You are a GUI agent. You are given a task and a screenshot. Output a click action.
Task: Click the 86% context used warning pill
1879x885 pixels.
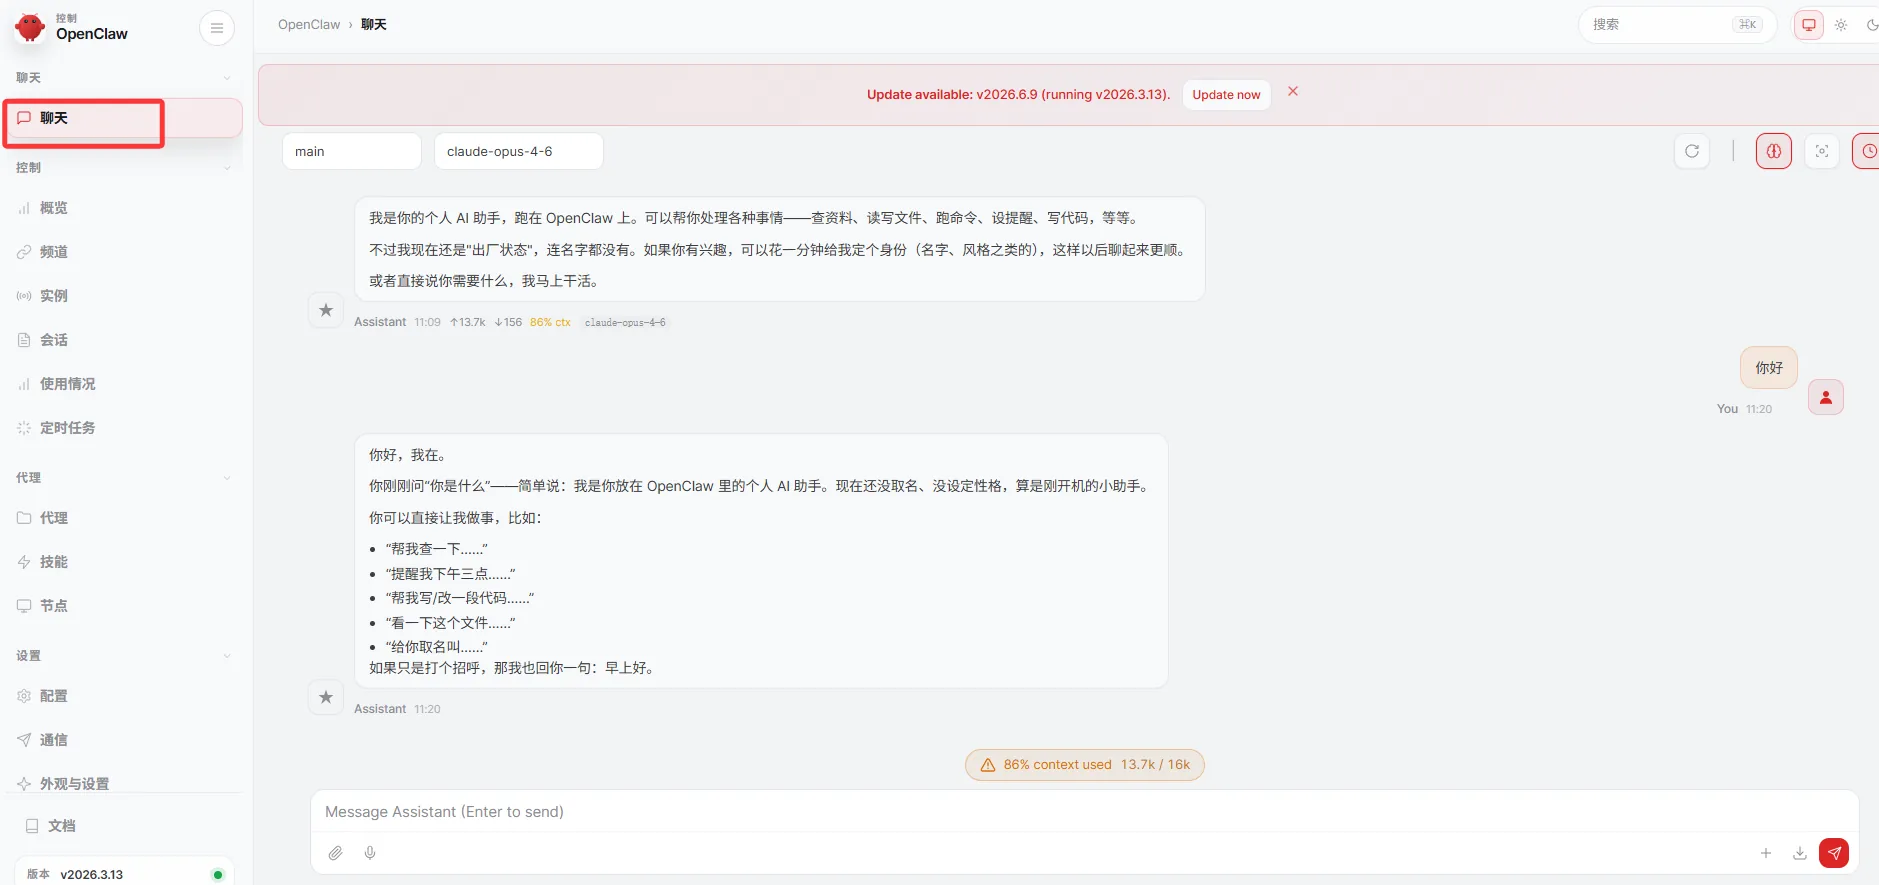click(1085, 765)
